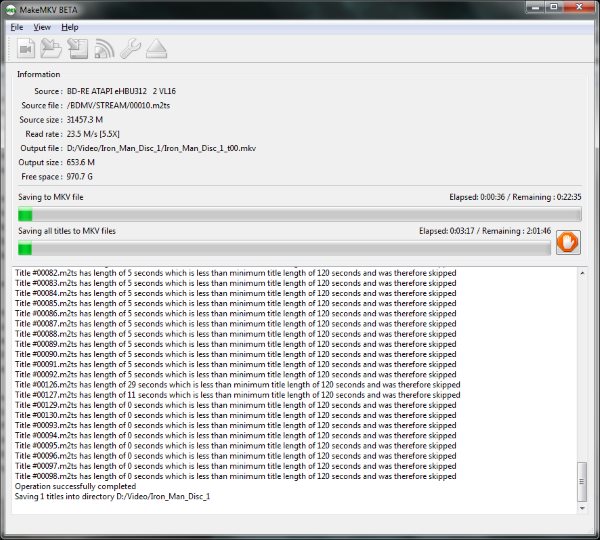This screenshot has height=540, width=600.
Task: Open Preferences via the wrench icon
Action: (x=130, y=49)
